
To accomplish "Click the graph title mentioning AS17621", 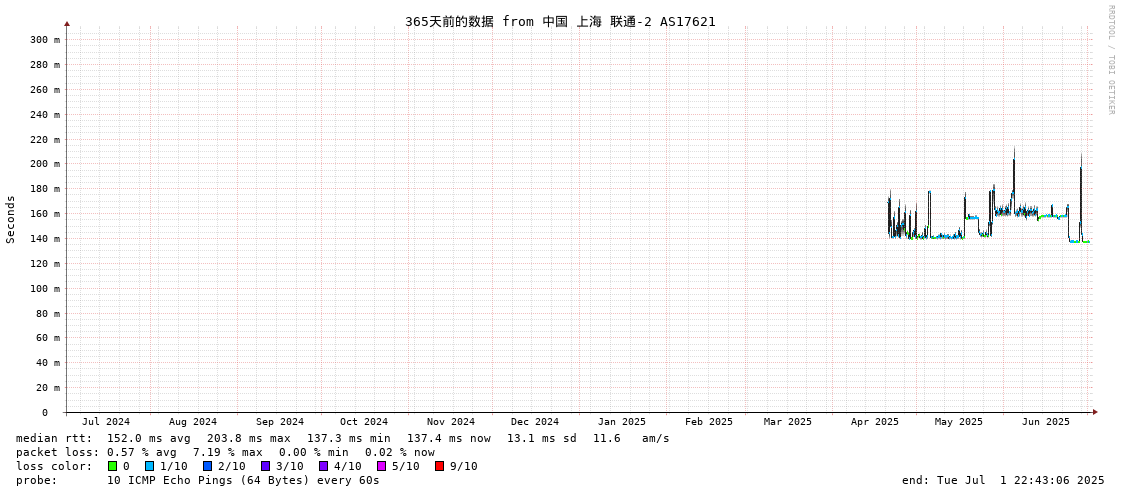I will tap(560, 21).
